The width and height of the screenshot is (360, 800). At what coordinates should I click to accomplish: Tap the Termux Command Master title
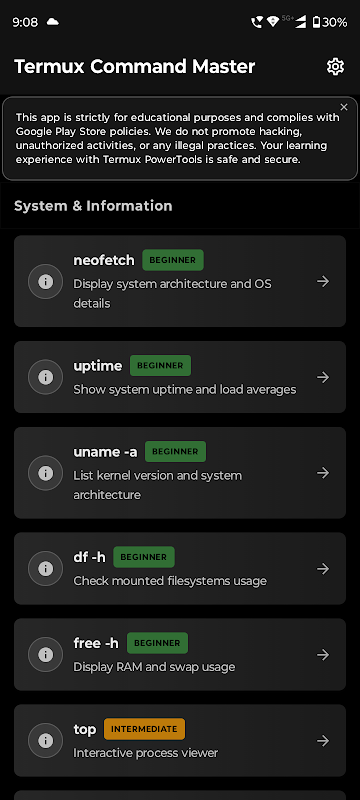click(135, 66)
